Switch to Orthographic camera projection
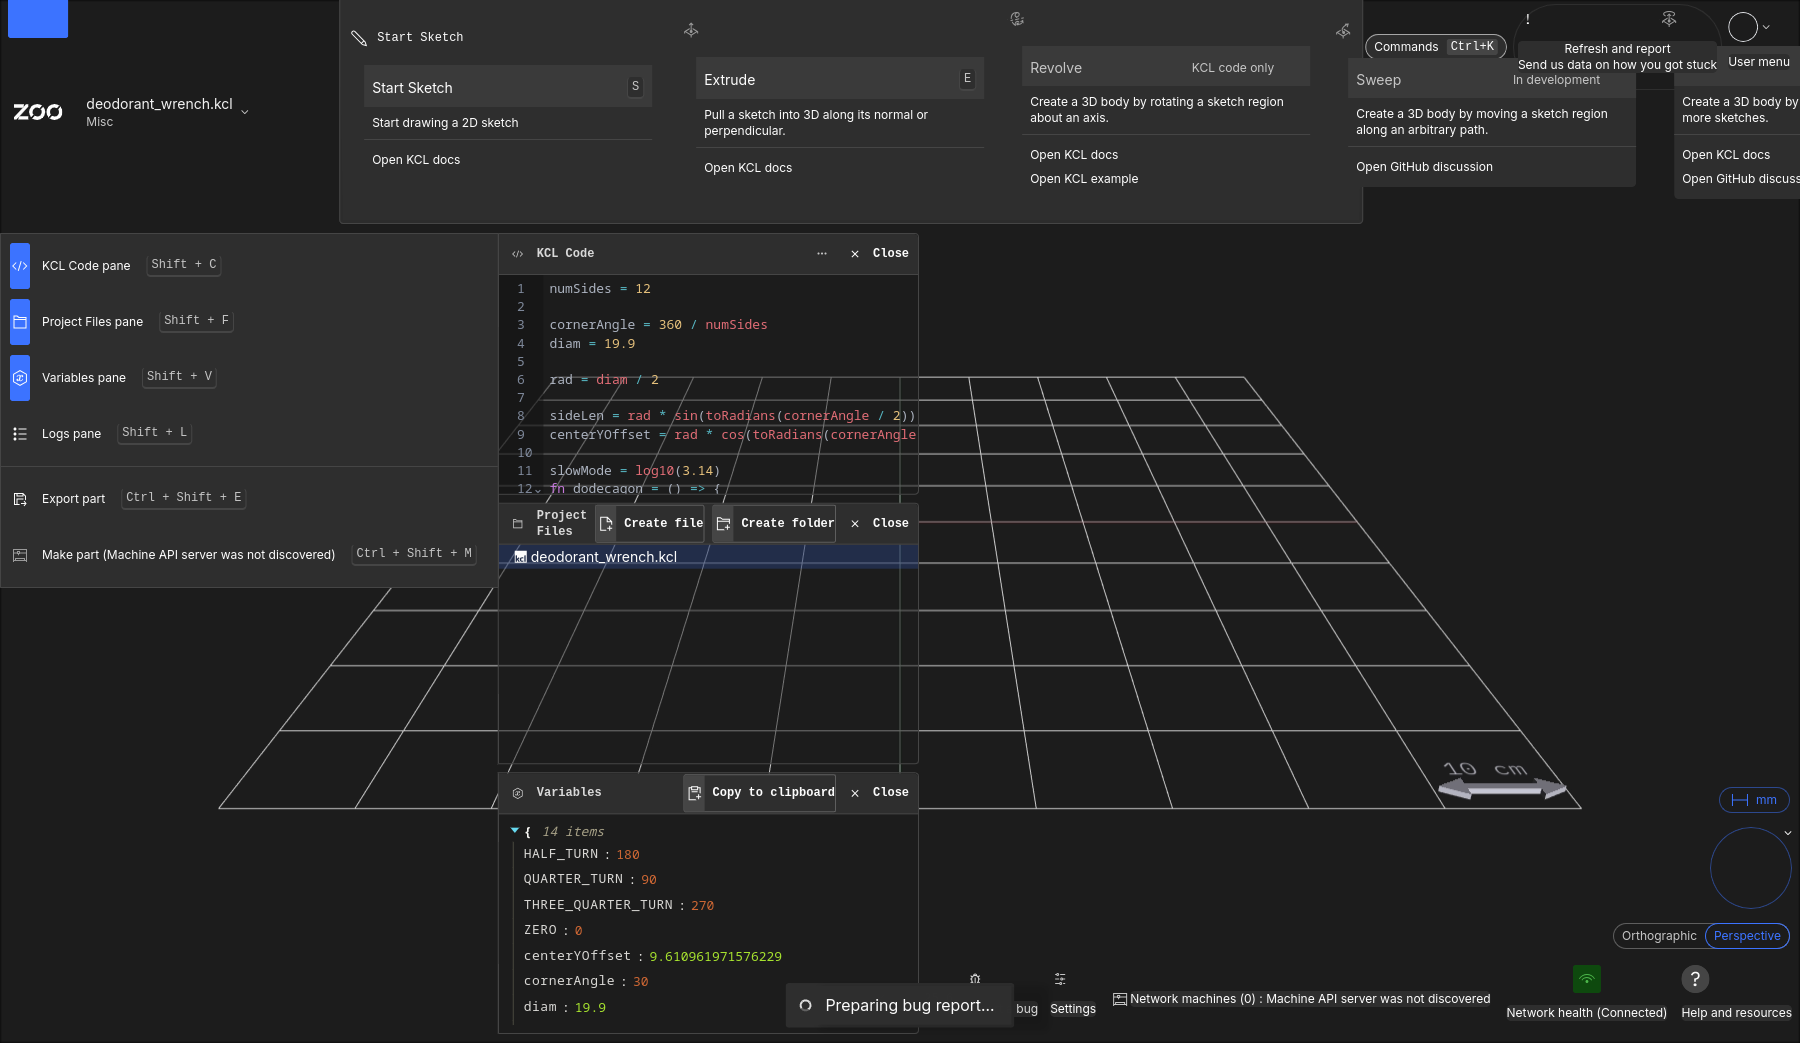 pyautogui.click(x=1659, y=936)
